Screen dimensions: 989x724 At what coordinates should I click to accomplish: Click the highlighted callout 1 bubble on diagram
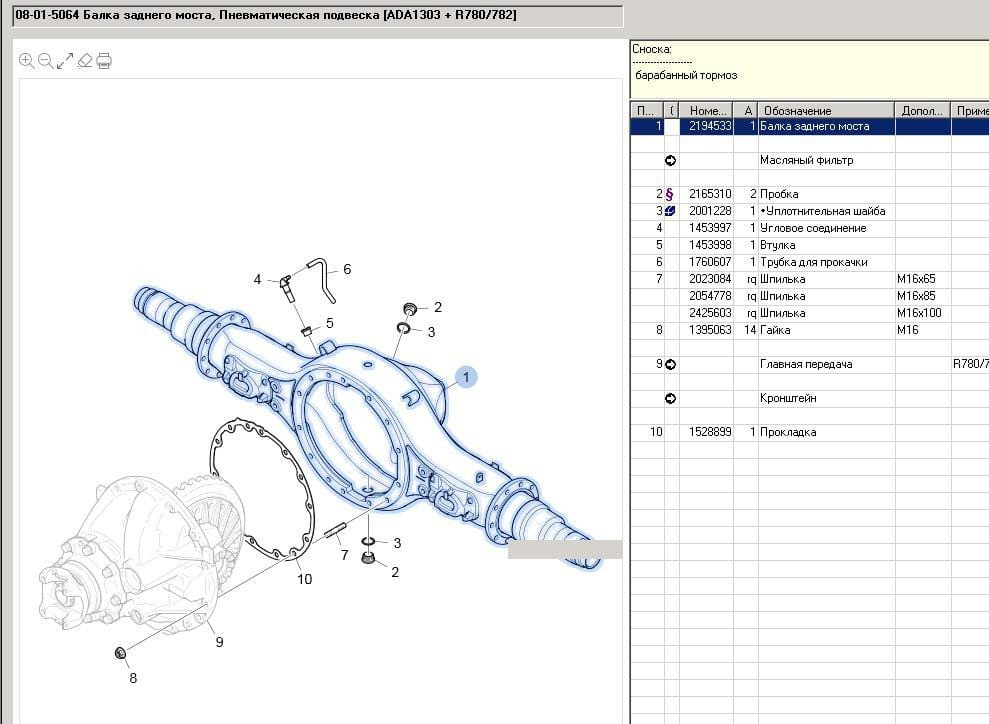click(466, 377)
